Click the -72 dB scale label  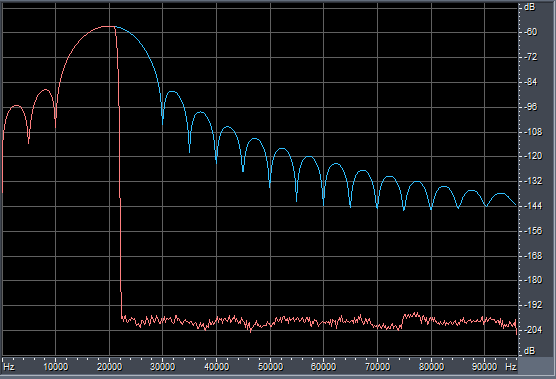tap(531, 57)
